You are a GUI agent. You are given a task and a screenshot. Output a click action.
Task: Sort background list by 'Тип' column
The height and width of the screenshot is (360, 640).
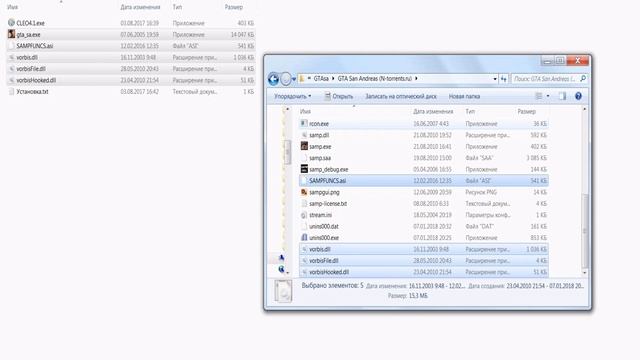(177, 7)
